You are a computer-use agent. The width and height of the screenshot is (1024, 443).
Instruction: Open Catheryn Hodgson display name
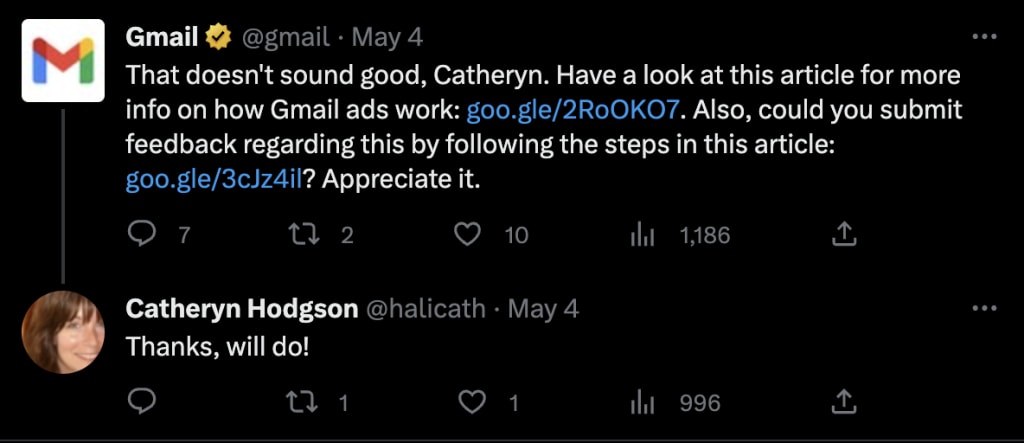(241, 308)
